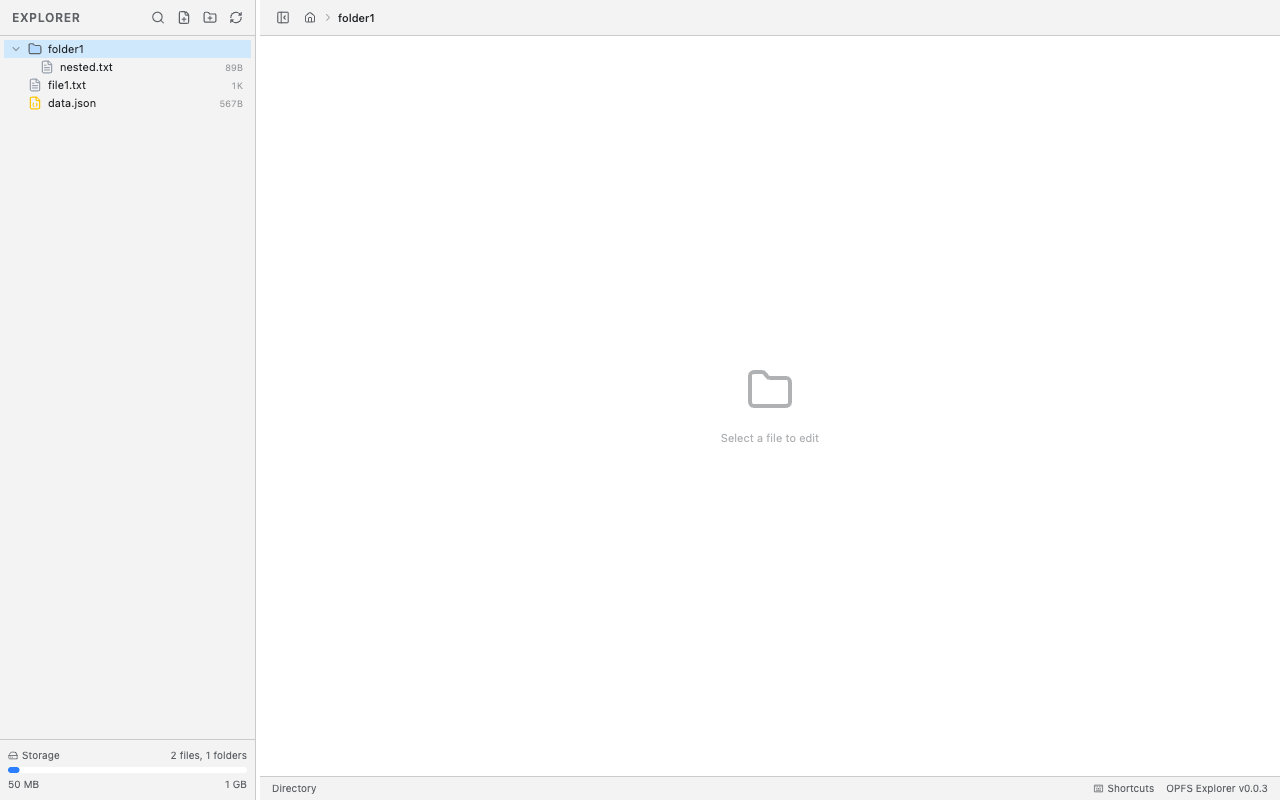Select nested.txt inside folder1
The image size is (1280, 800).
[86, 67]
